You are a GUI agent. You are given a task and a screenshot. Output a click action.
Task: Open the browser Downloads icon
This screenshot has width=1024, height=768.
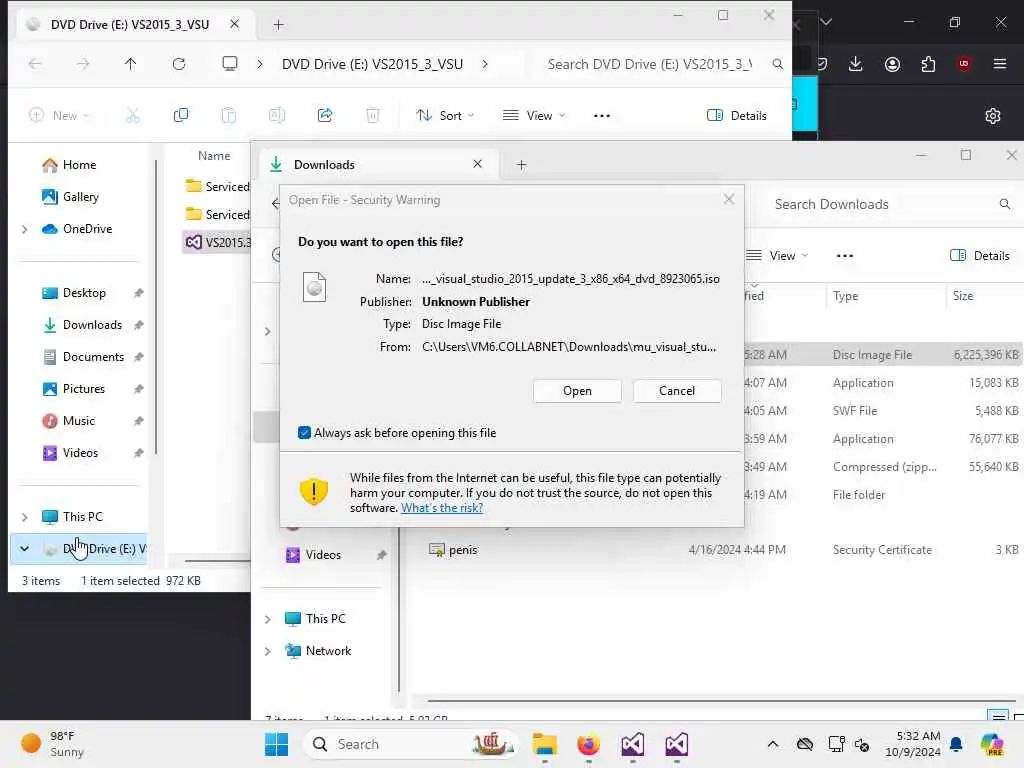pyautogui.click(x=856, y=64)
